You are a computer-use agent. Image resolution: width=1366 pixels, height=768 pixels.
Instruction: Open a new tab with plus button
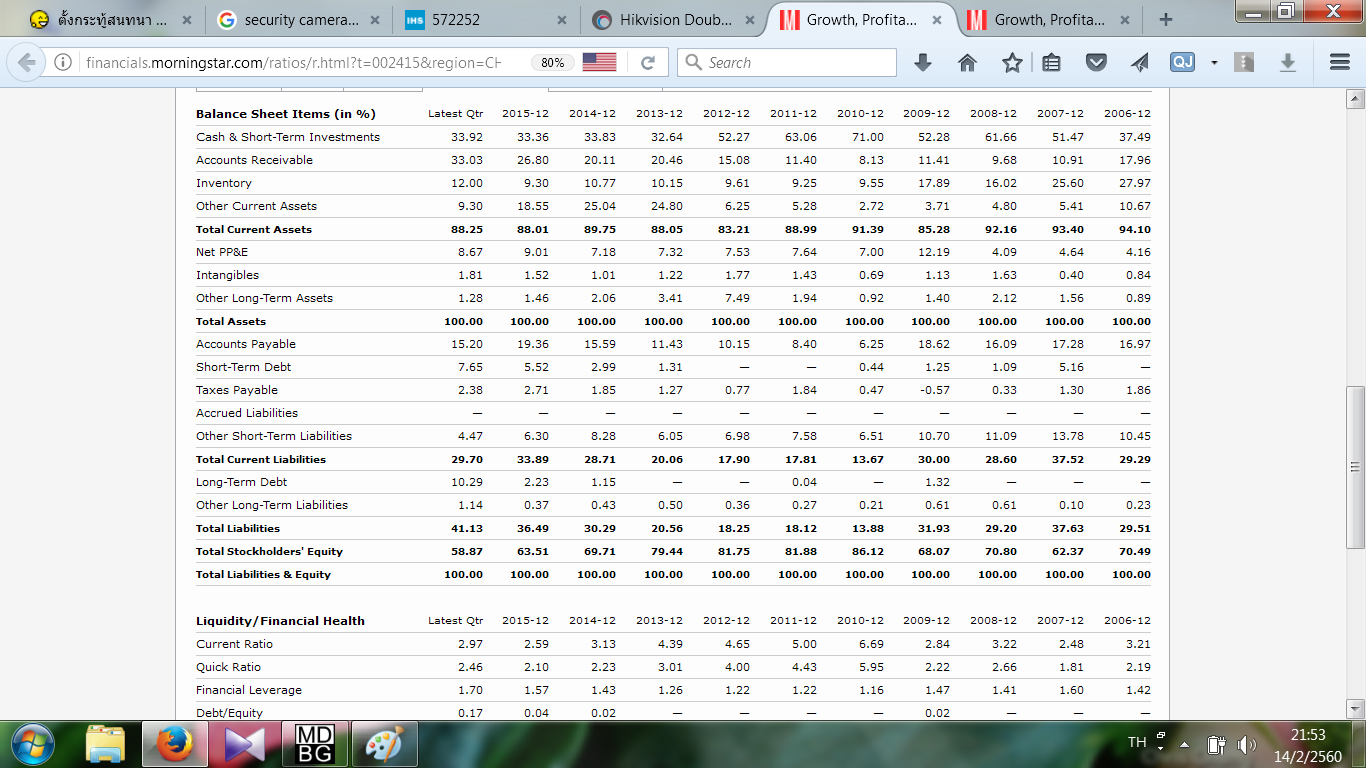(x=1165, y=20)
